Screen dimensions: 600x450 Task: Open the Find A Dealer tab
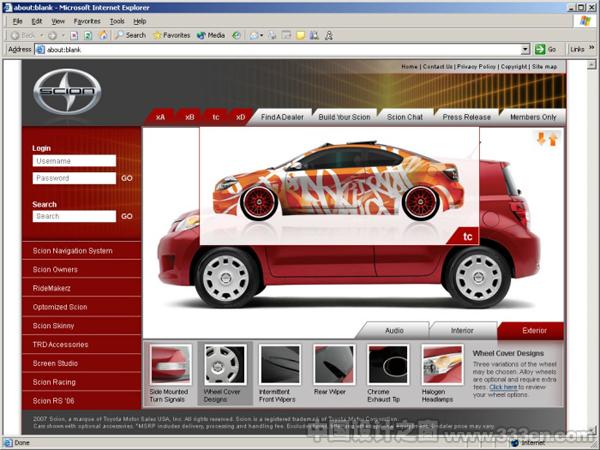click(x=282, y=117)
